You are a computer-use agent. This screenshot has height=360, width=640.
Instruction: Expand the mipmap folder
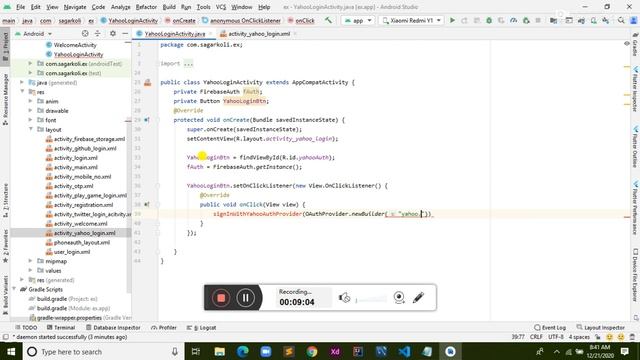point(30,261)
